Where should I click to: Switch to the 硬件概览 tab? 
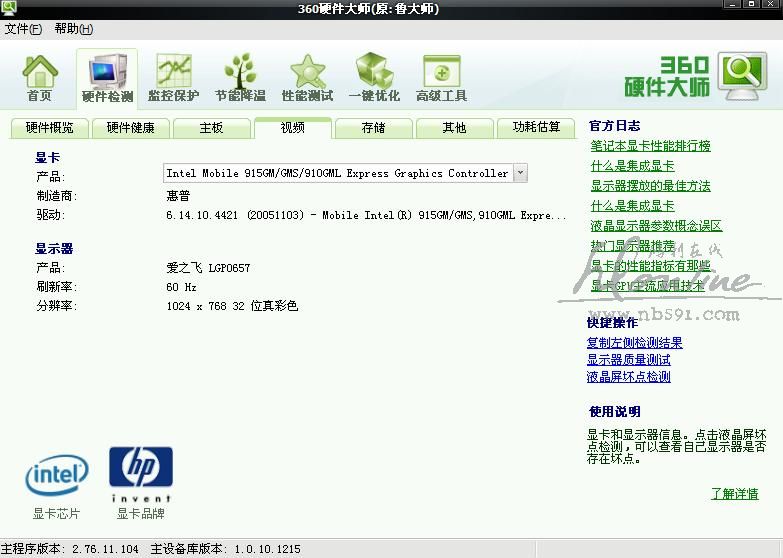tap(49, 128)
